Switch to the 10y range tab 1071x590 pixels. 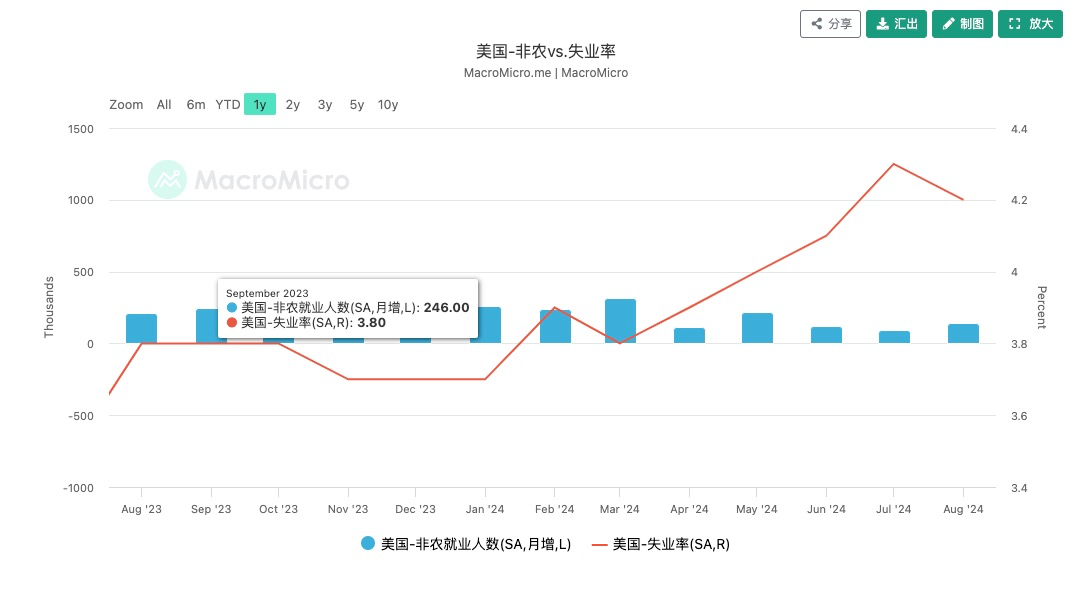[386, 104]
